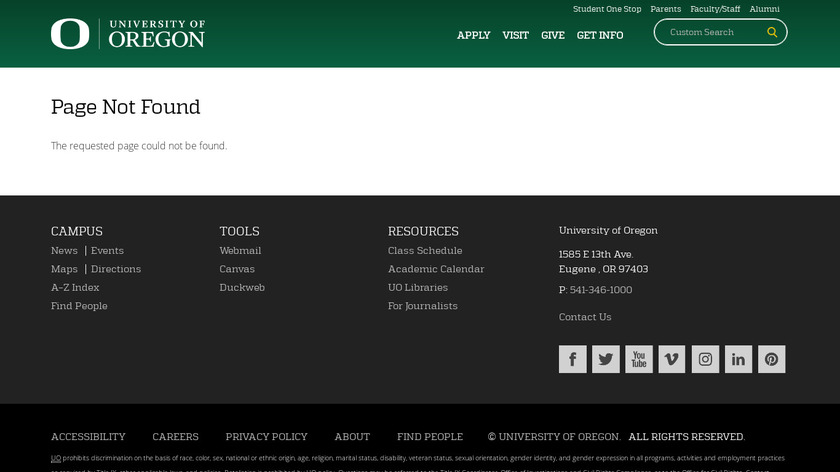Open the Parents link
This screenshot has width=840, height=472.
665,9
